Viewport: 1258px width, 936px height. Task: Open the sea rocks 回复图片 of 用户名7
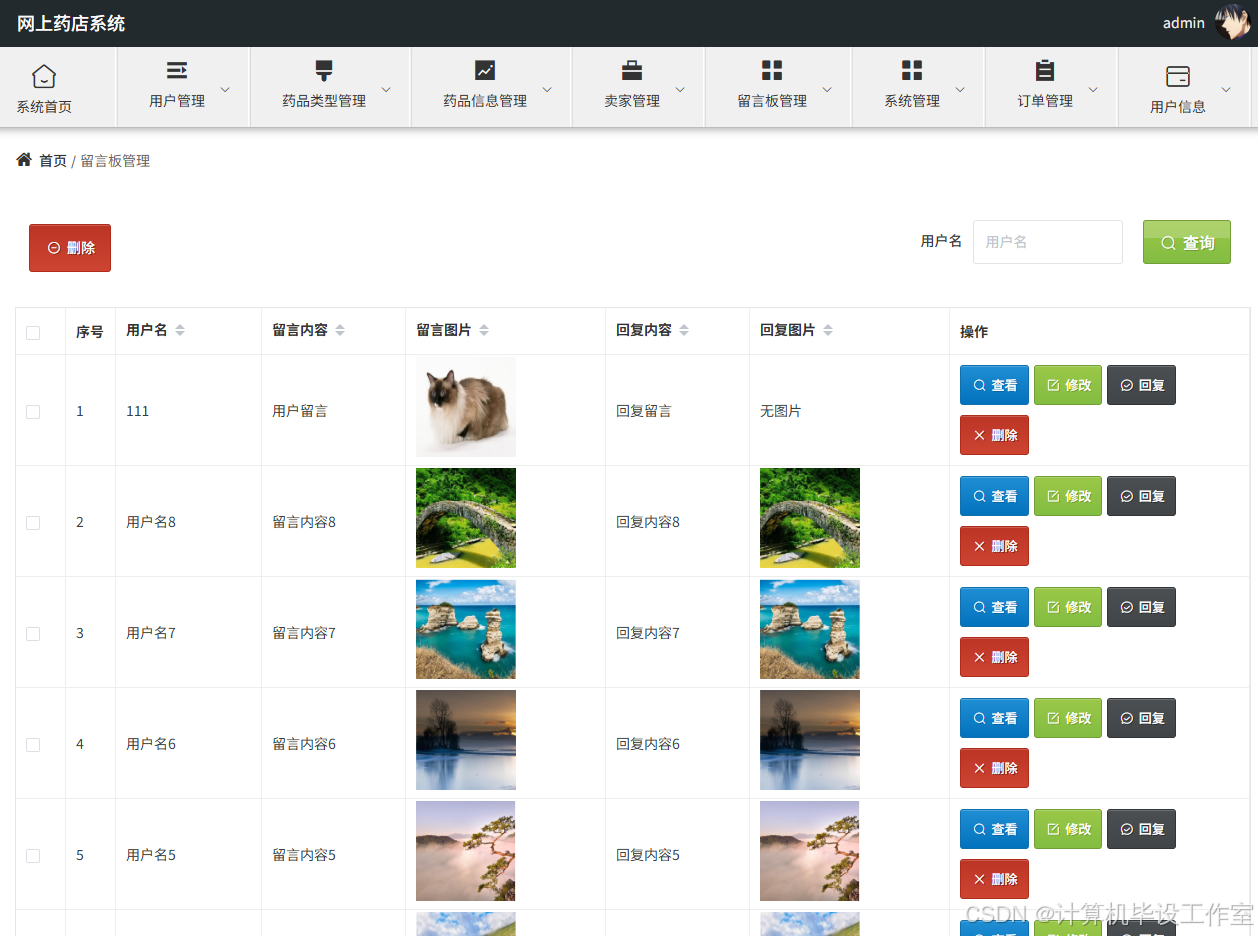click(810, 629)
